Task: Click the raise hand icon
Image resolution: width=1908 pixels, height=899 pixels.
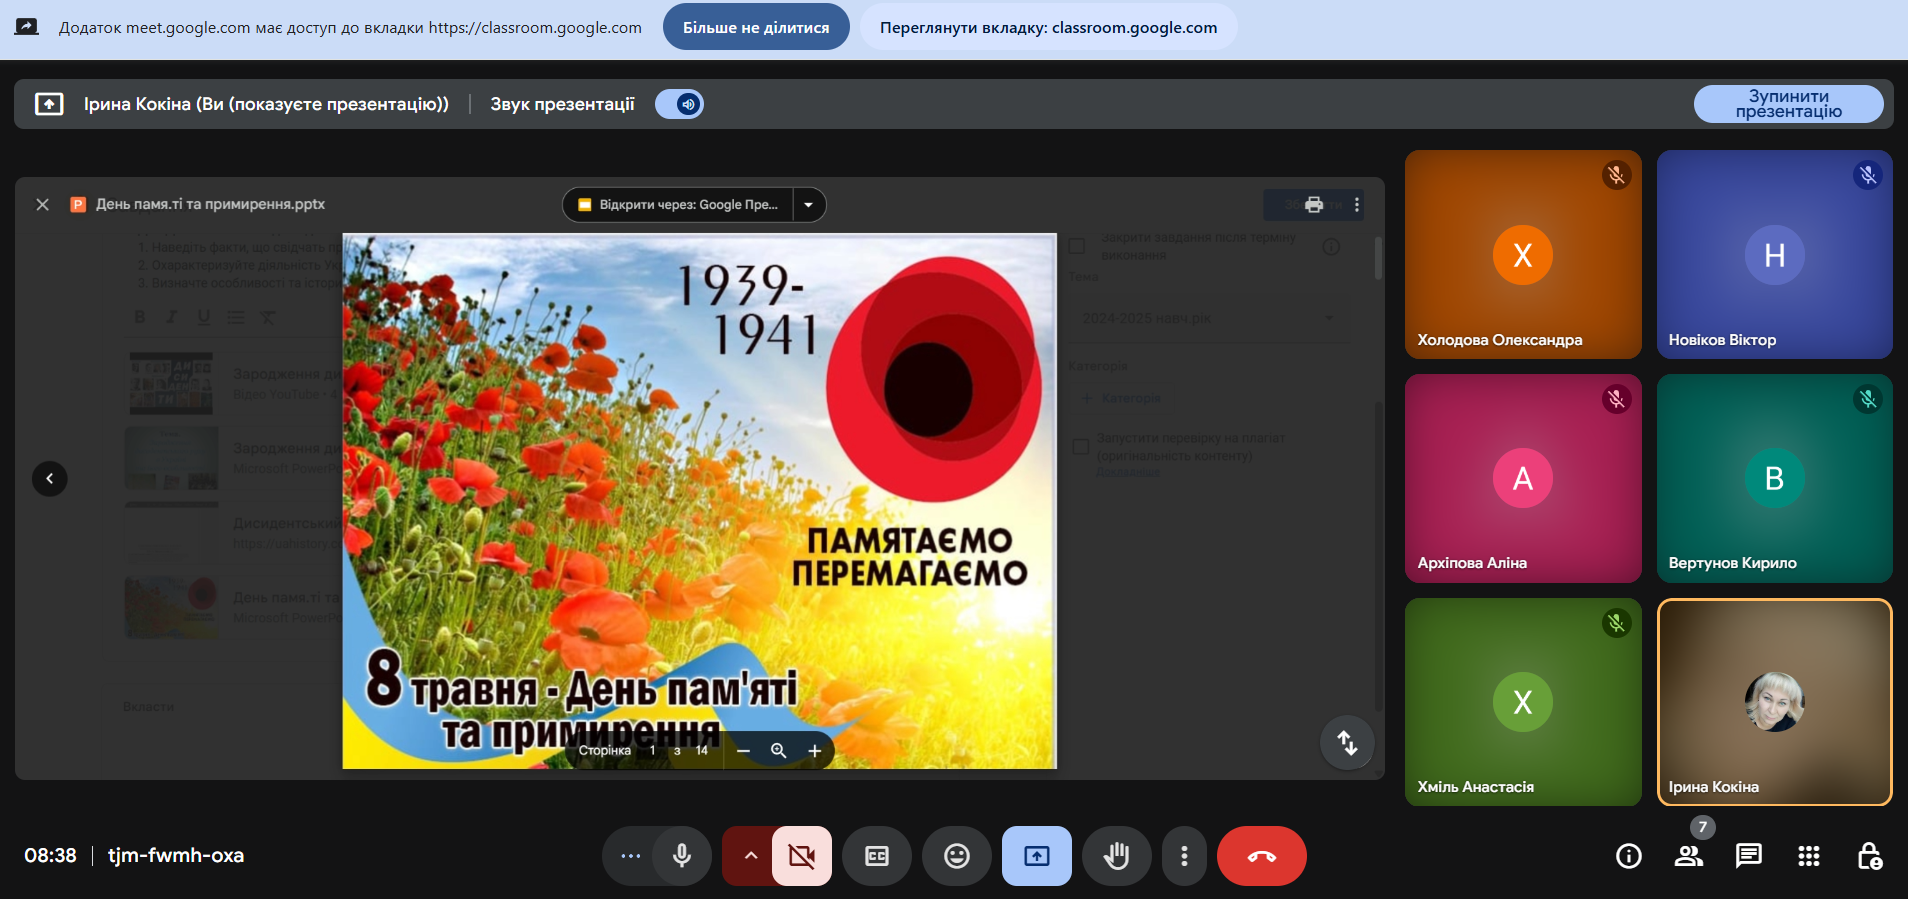Action: click(x=1116, y=856)
